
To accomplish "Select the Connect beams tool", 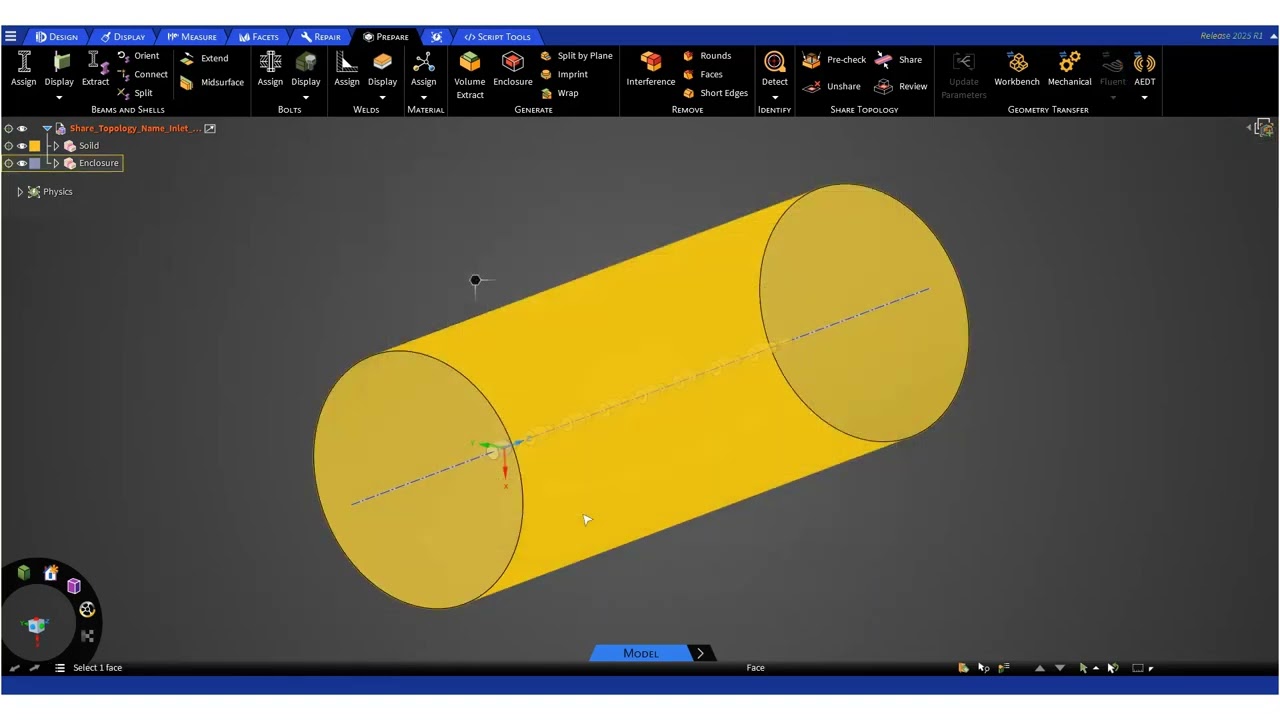I will tap(142, 74).
